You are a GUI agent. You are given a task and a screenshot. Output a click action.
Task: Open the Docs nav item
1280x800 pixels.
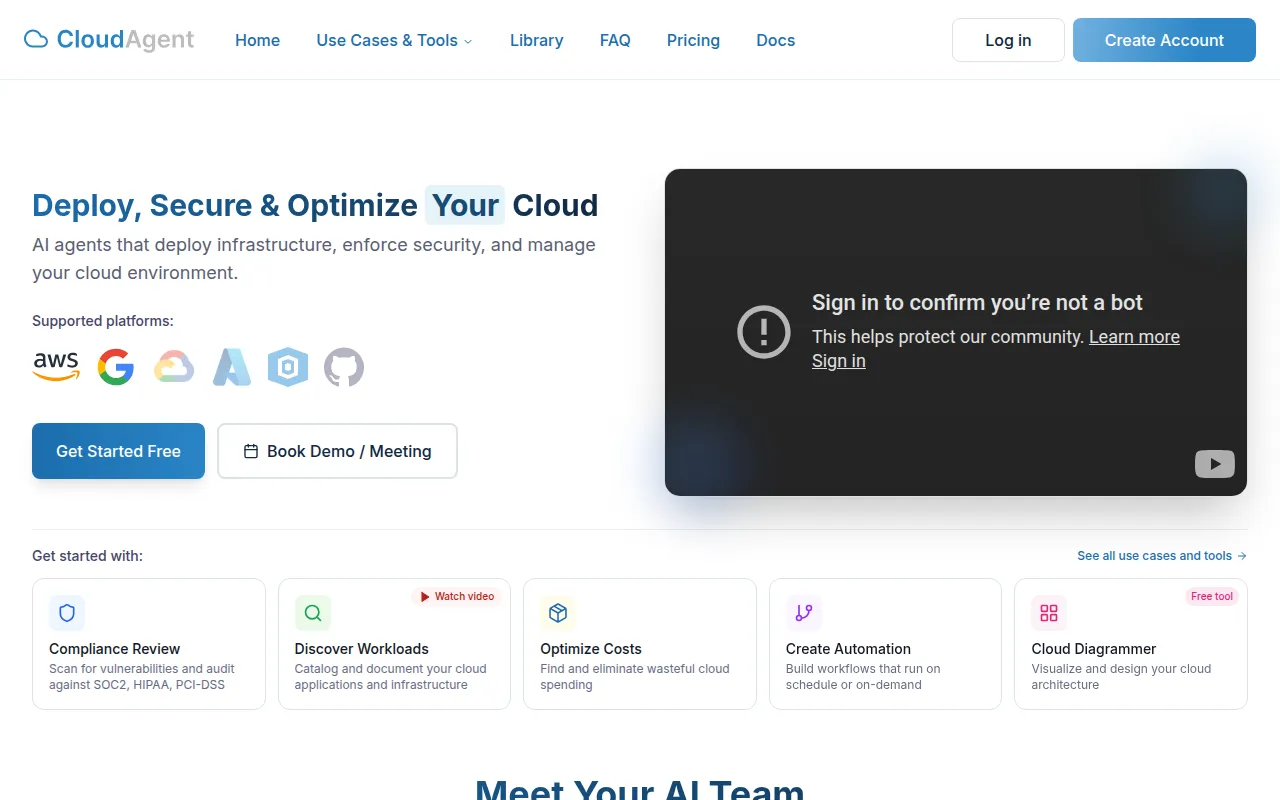click(x=775, y=40)
